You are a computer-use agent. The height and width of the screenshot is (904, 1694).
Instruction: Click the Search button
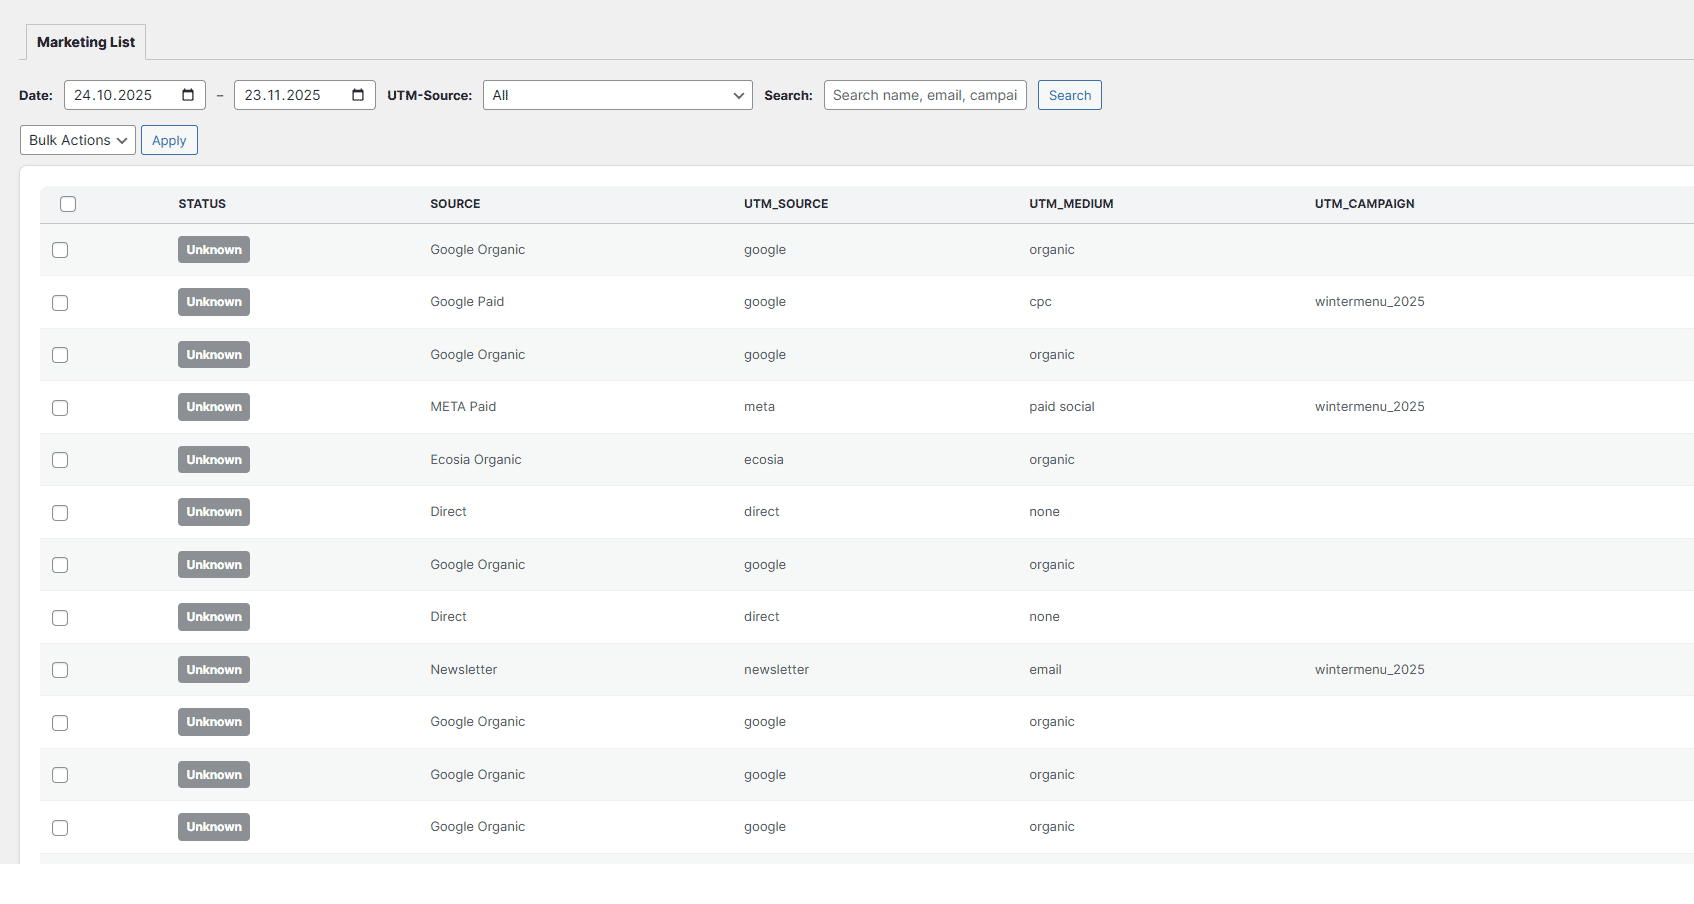pos(1069,95)
